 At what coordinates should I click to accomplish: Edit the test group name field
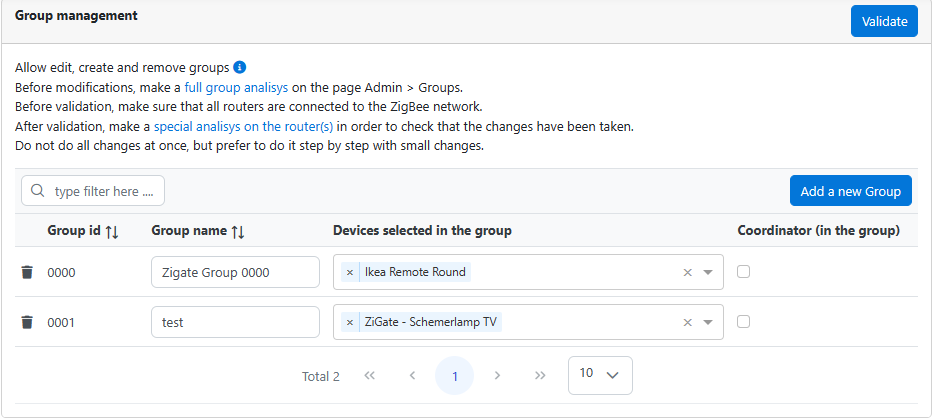tap(235, 322)
